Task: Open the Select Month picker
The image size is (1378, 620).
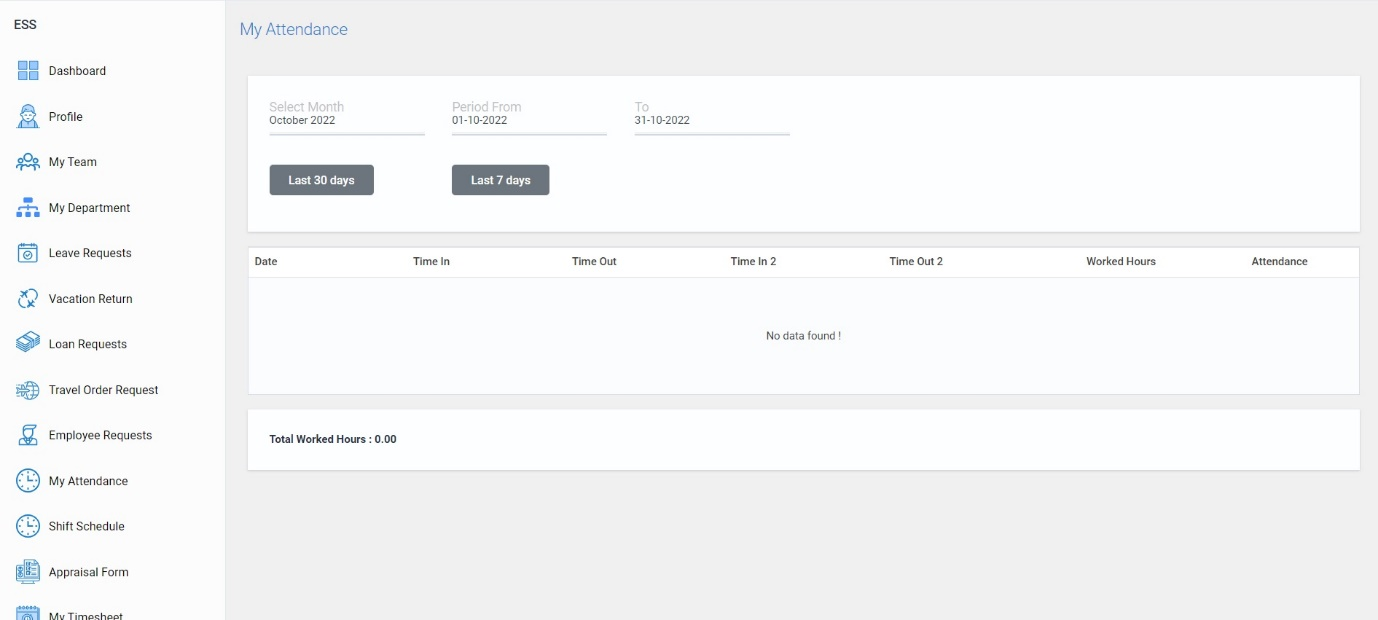Action: [x=345, y=119]
